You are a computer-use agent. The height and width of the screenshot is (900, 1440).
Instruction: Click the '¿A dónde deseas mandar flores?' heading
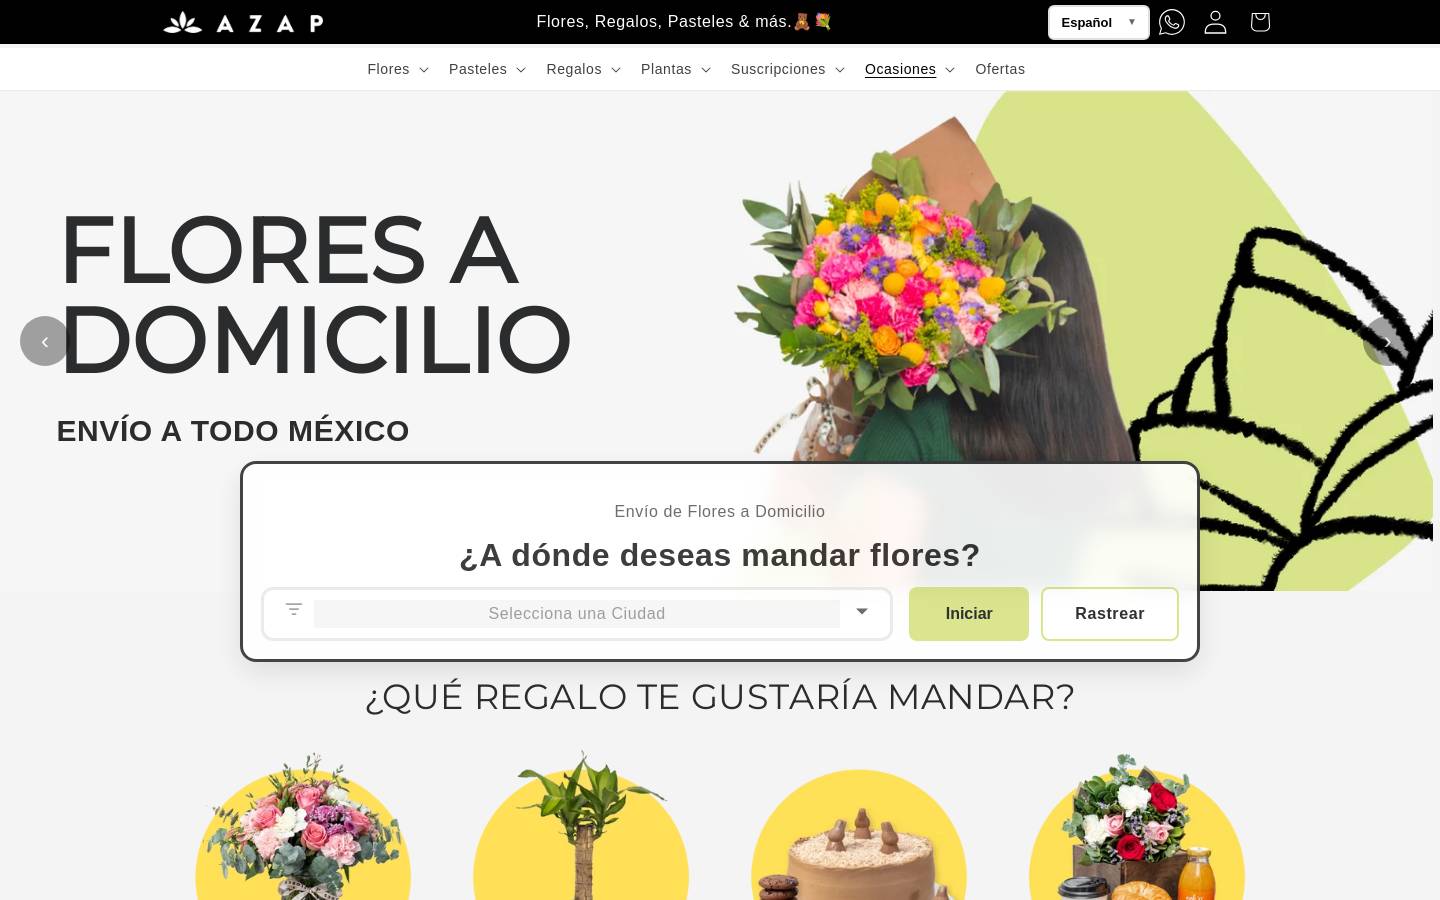point(720,555)
